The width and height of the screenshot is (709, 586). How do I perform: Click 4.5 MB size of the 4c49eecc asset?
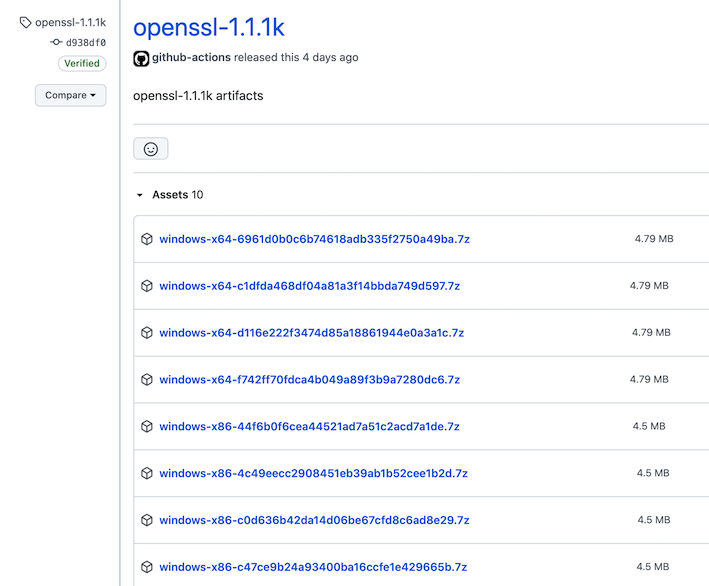coord(653,473)
